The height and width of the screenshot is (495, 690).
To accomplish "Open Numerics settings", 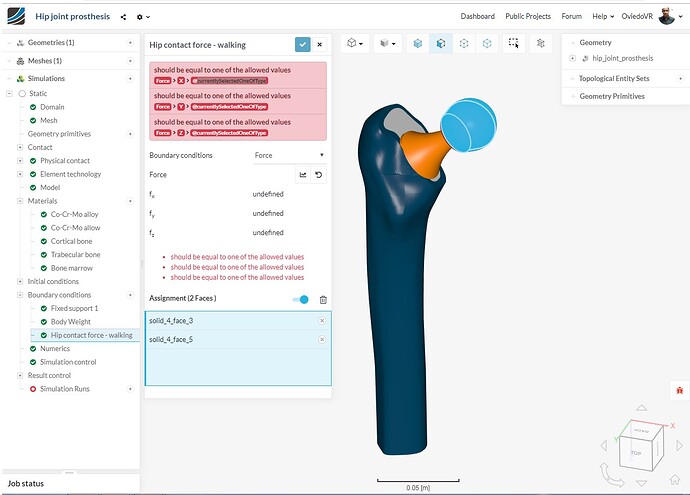I will pyautogui.click(x=55, y=348).
